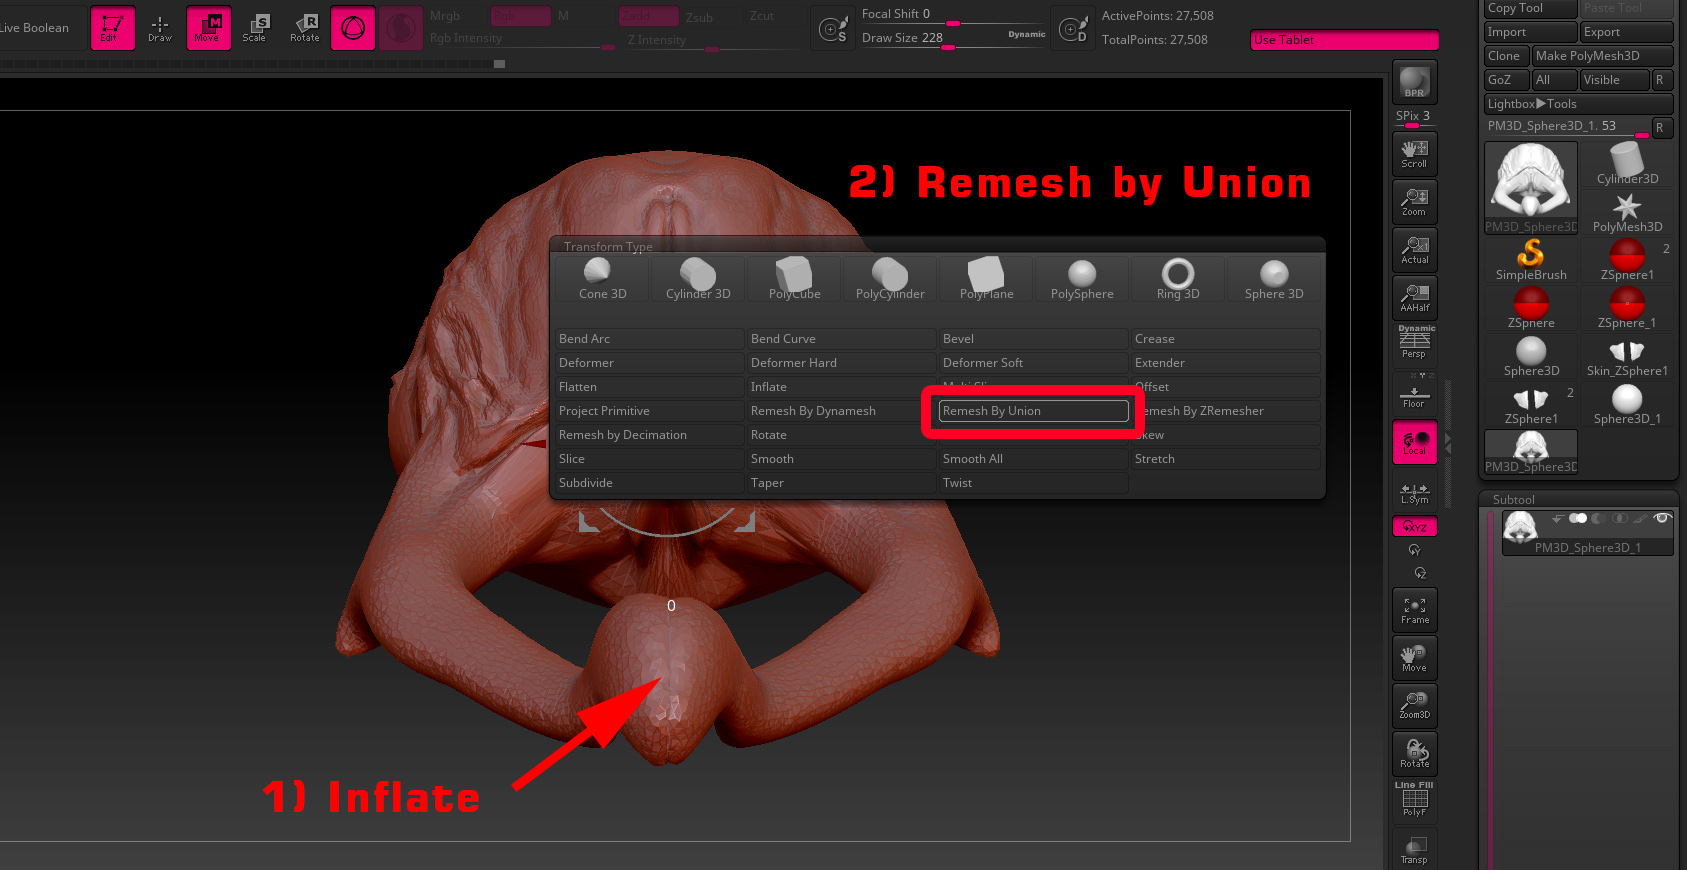1687x870 pixels.
Task: Adjust the Focal Shift slider
Action: 953,18
